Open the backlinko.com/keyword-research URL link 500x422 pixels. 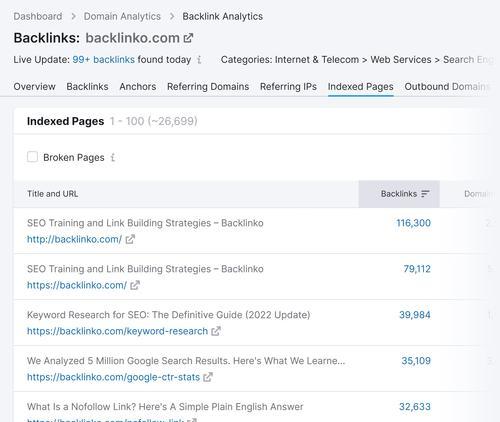[x=117, y=331]
